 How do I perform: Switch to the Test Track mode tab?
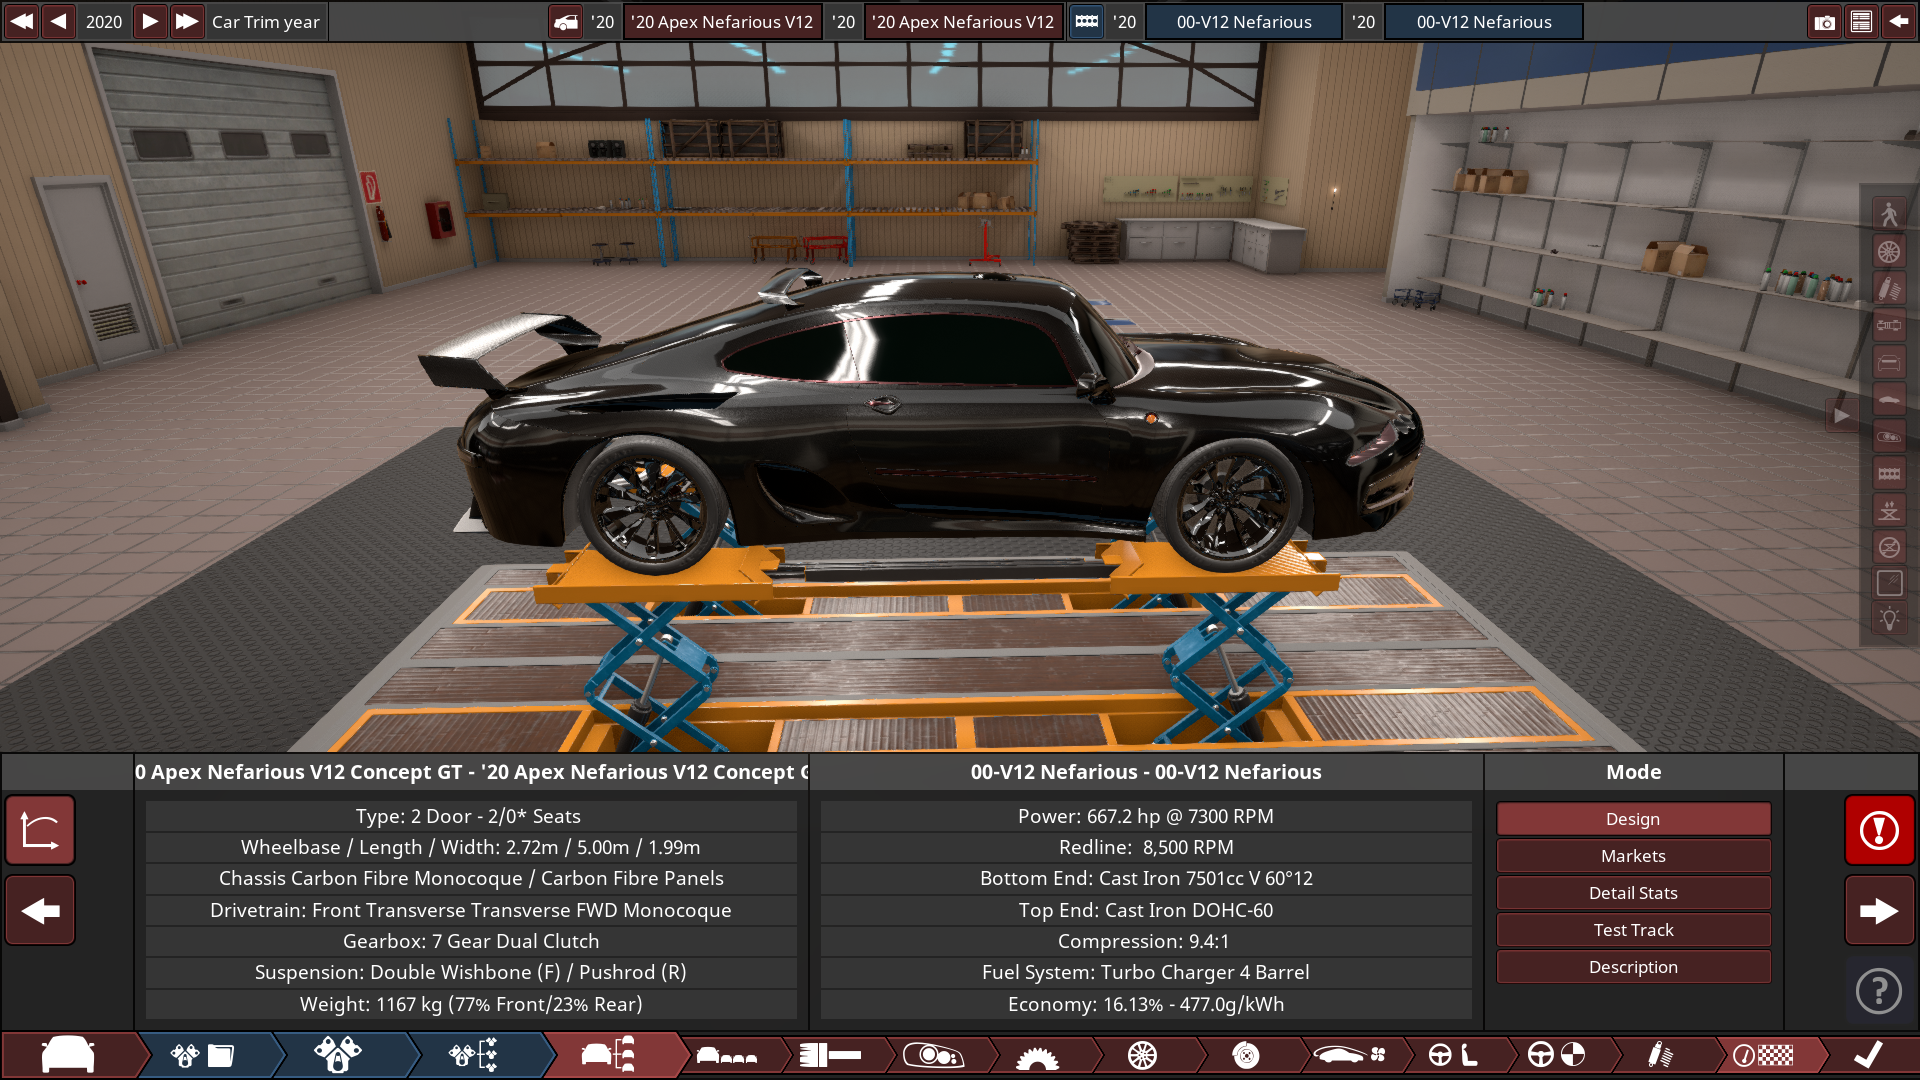point(1632,930)
